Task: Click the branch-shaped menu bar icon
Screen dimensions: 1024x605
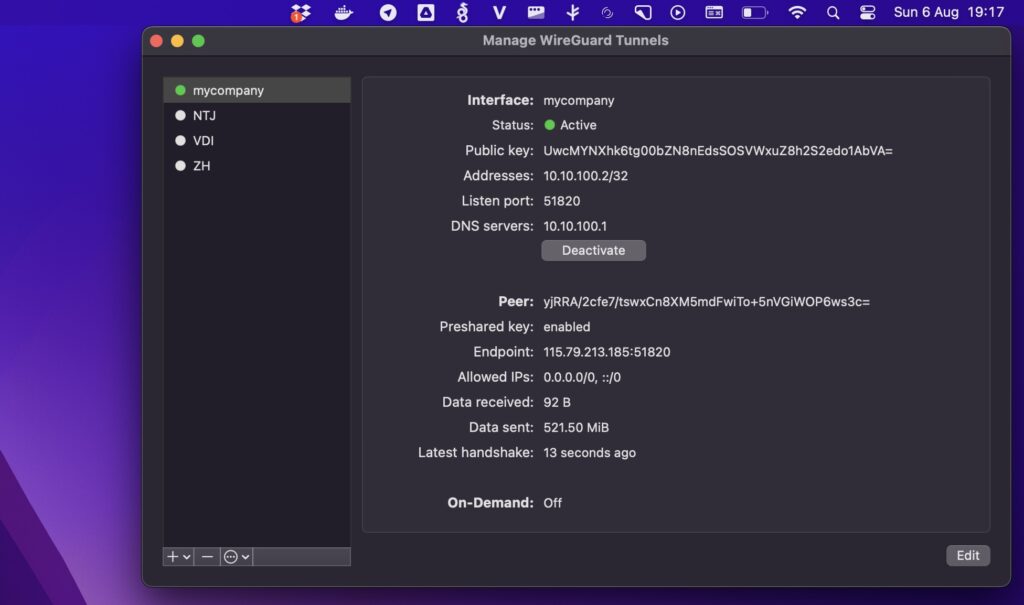Action: coord(573,12)
